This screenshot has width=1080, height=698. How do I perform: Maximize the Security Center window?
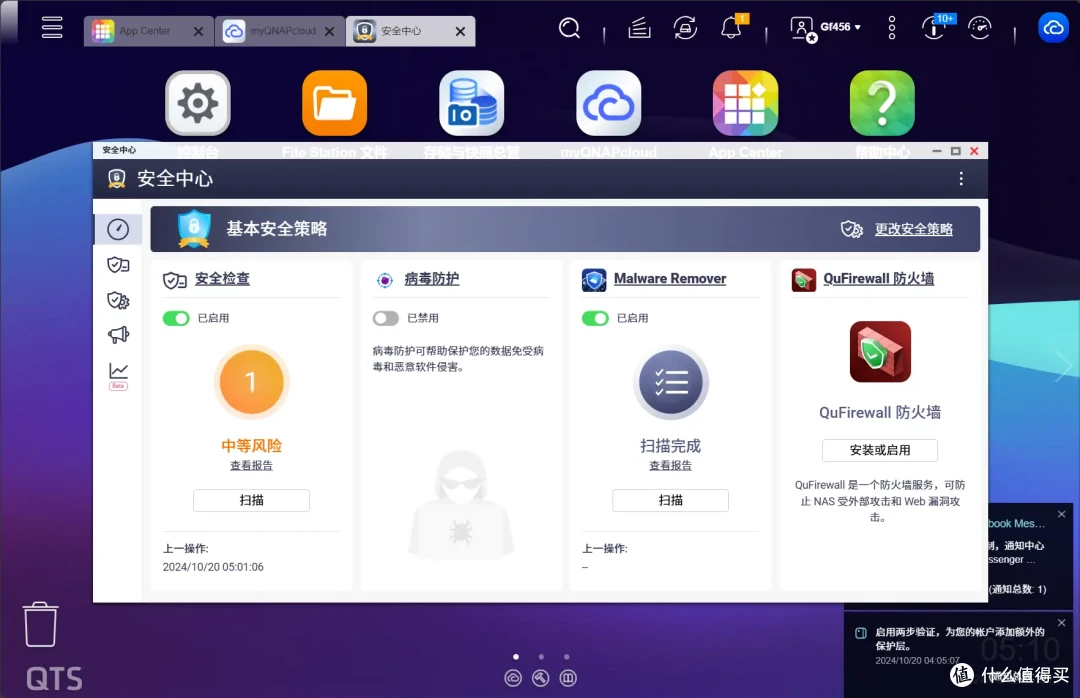point(955,151)
